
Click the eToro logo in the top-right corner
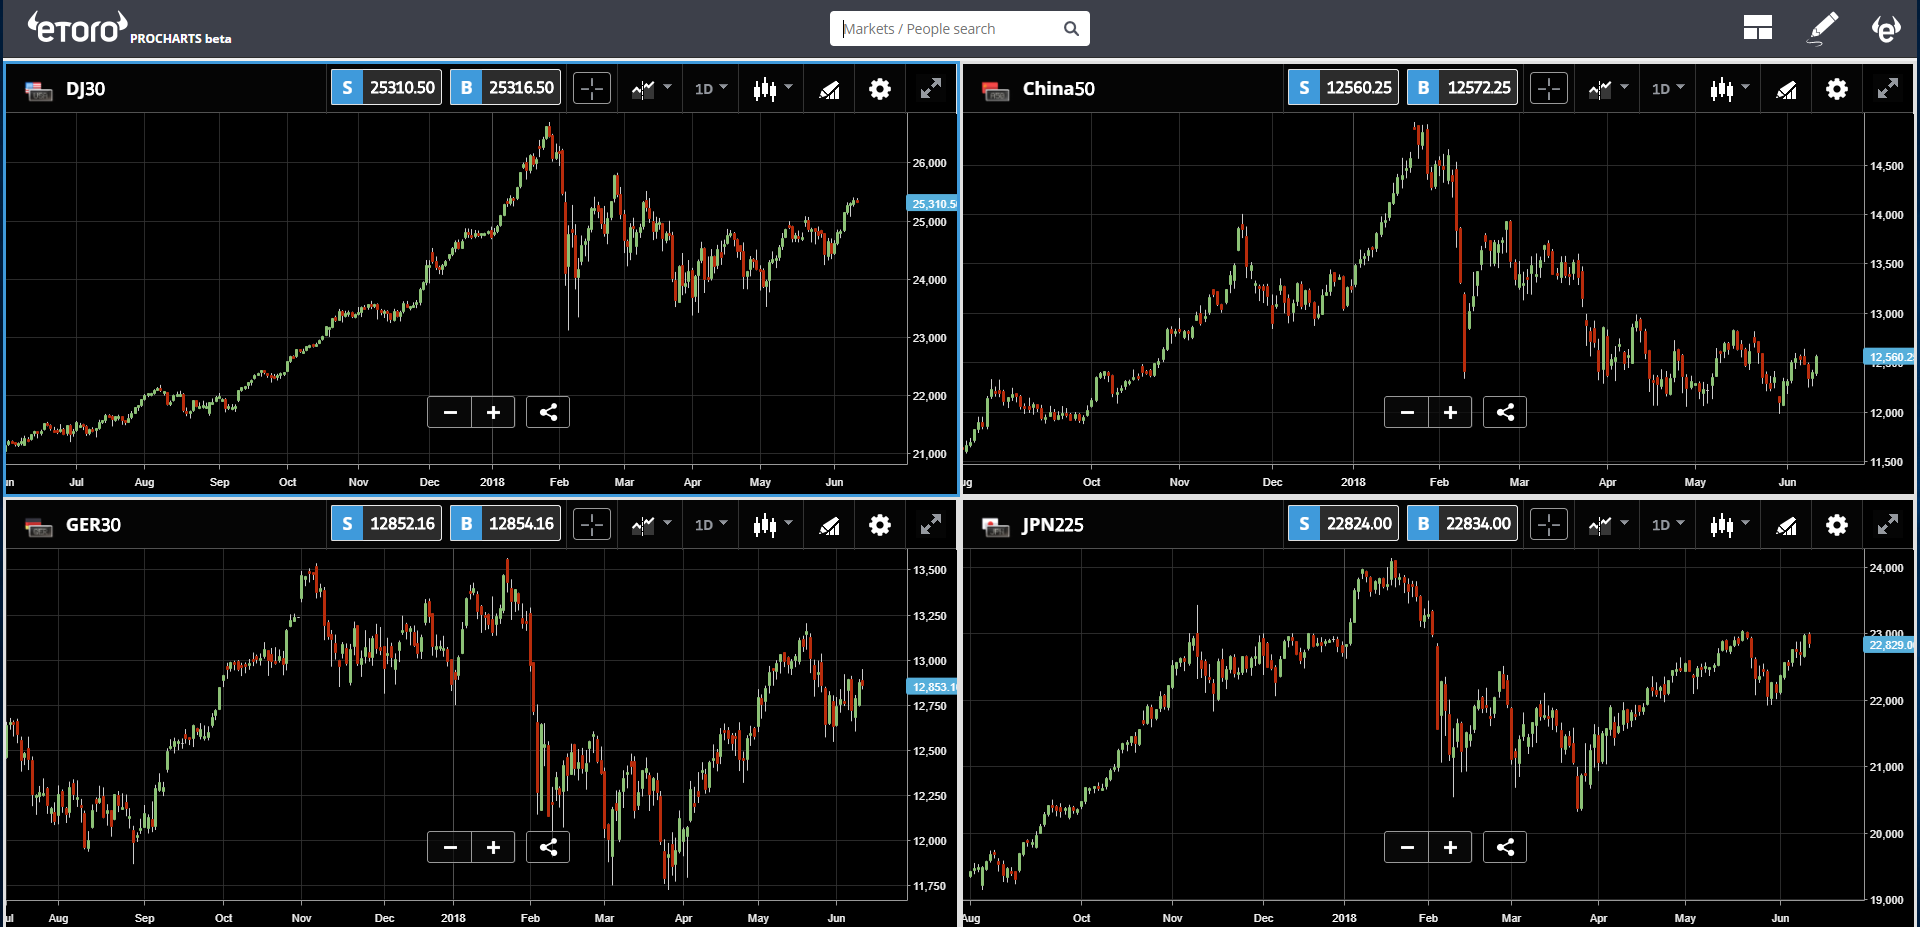point(1887,28)
